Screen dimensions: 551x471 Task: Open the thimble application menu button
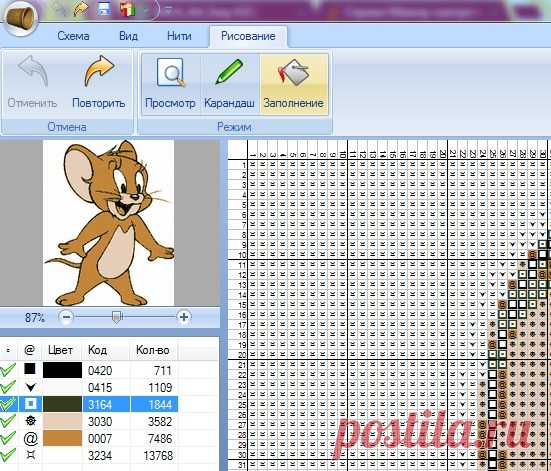pos(20,18)
